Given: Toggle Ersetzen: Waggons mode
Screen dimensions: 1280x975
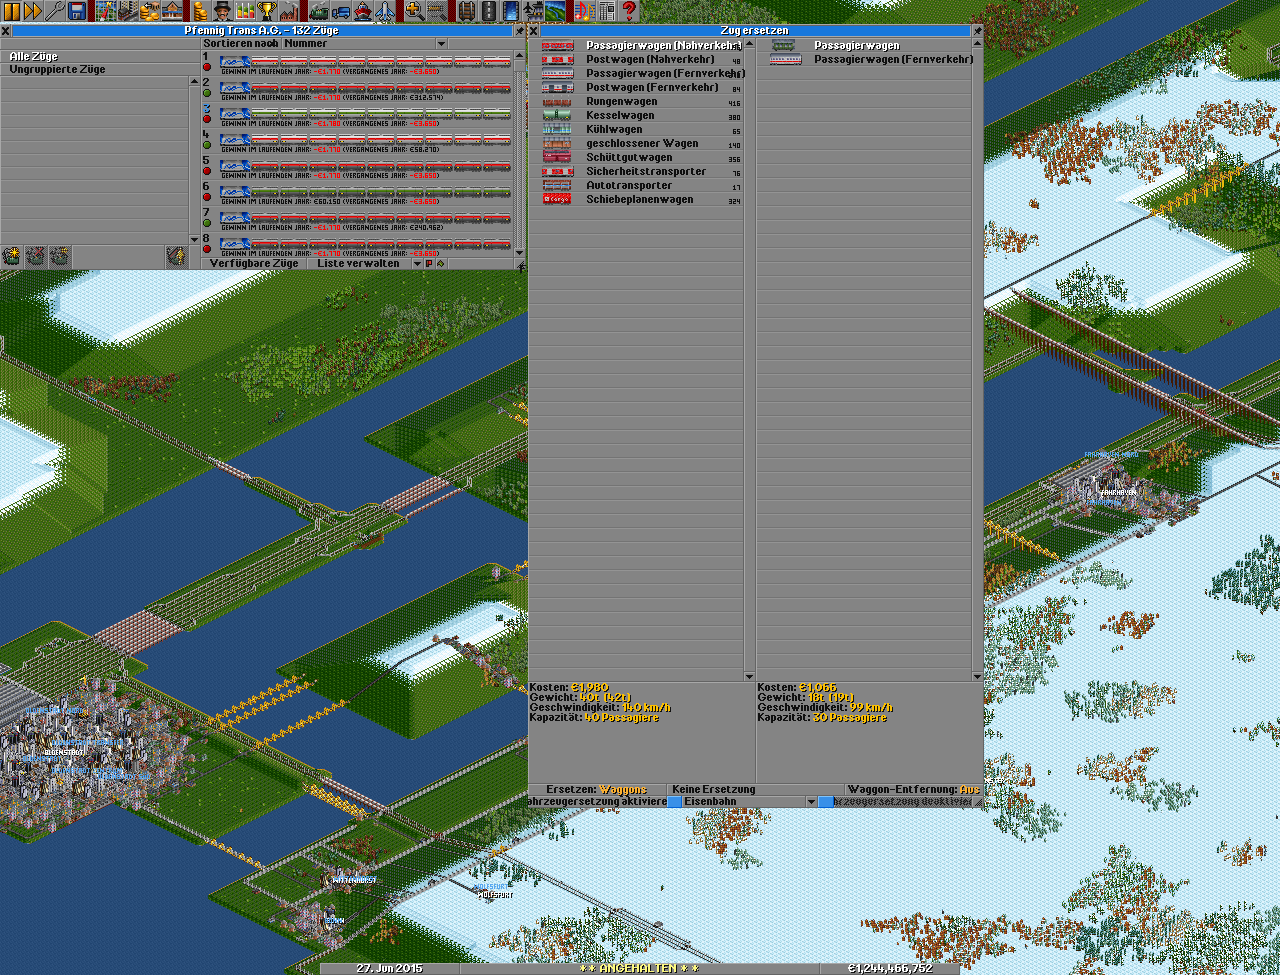Looking at the screenshot, I should pos(597,790).
